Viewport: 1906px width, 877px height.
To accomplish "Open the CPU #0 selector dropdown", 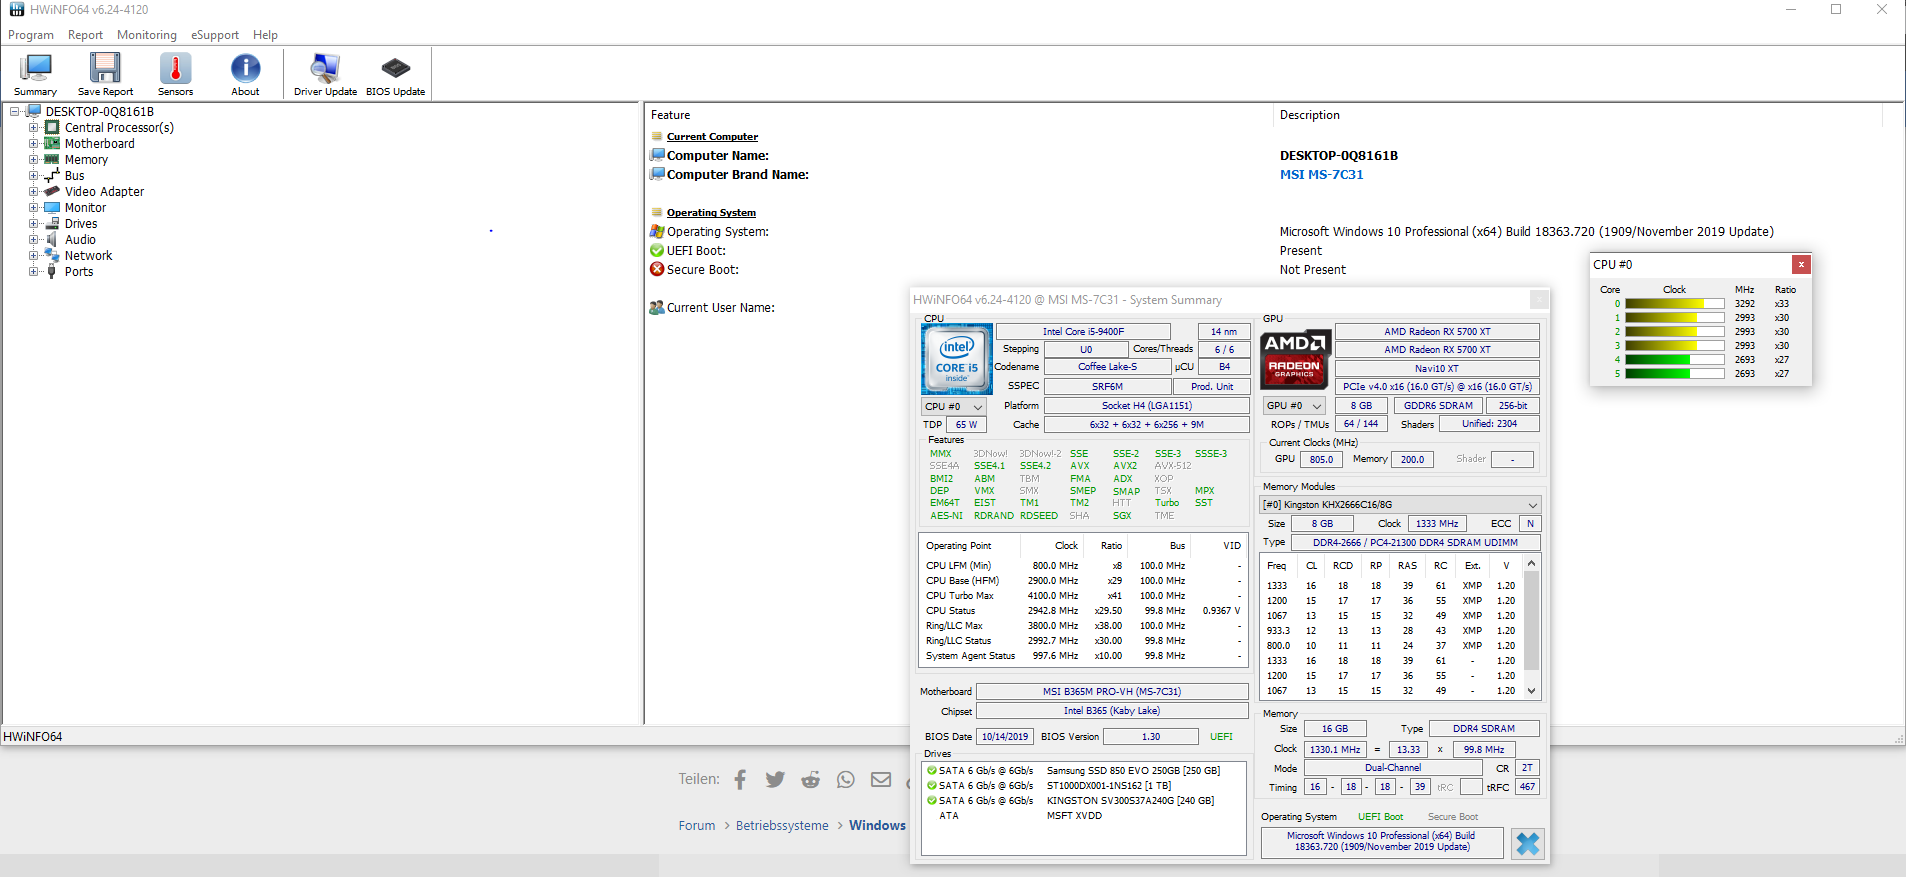I will click(x=953, y=407).
